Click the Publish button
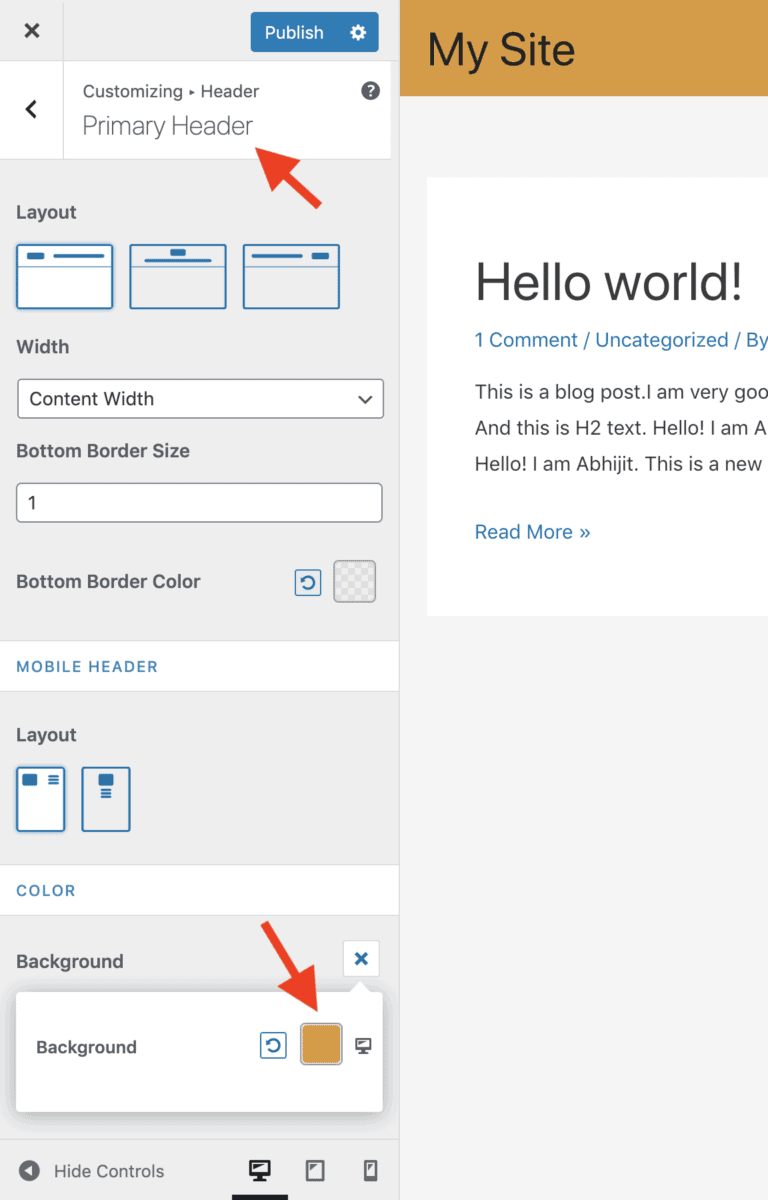This screenshot has height=1200, width=768. pos(294,33)
